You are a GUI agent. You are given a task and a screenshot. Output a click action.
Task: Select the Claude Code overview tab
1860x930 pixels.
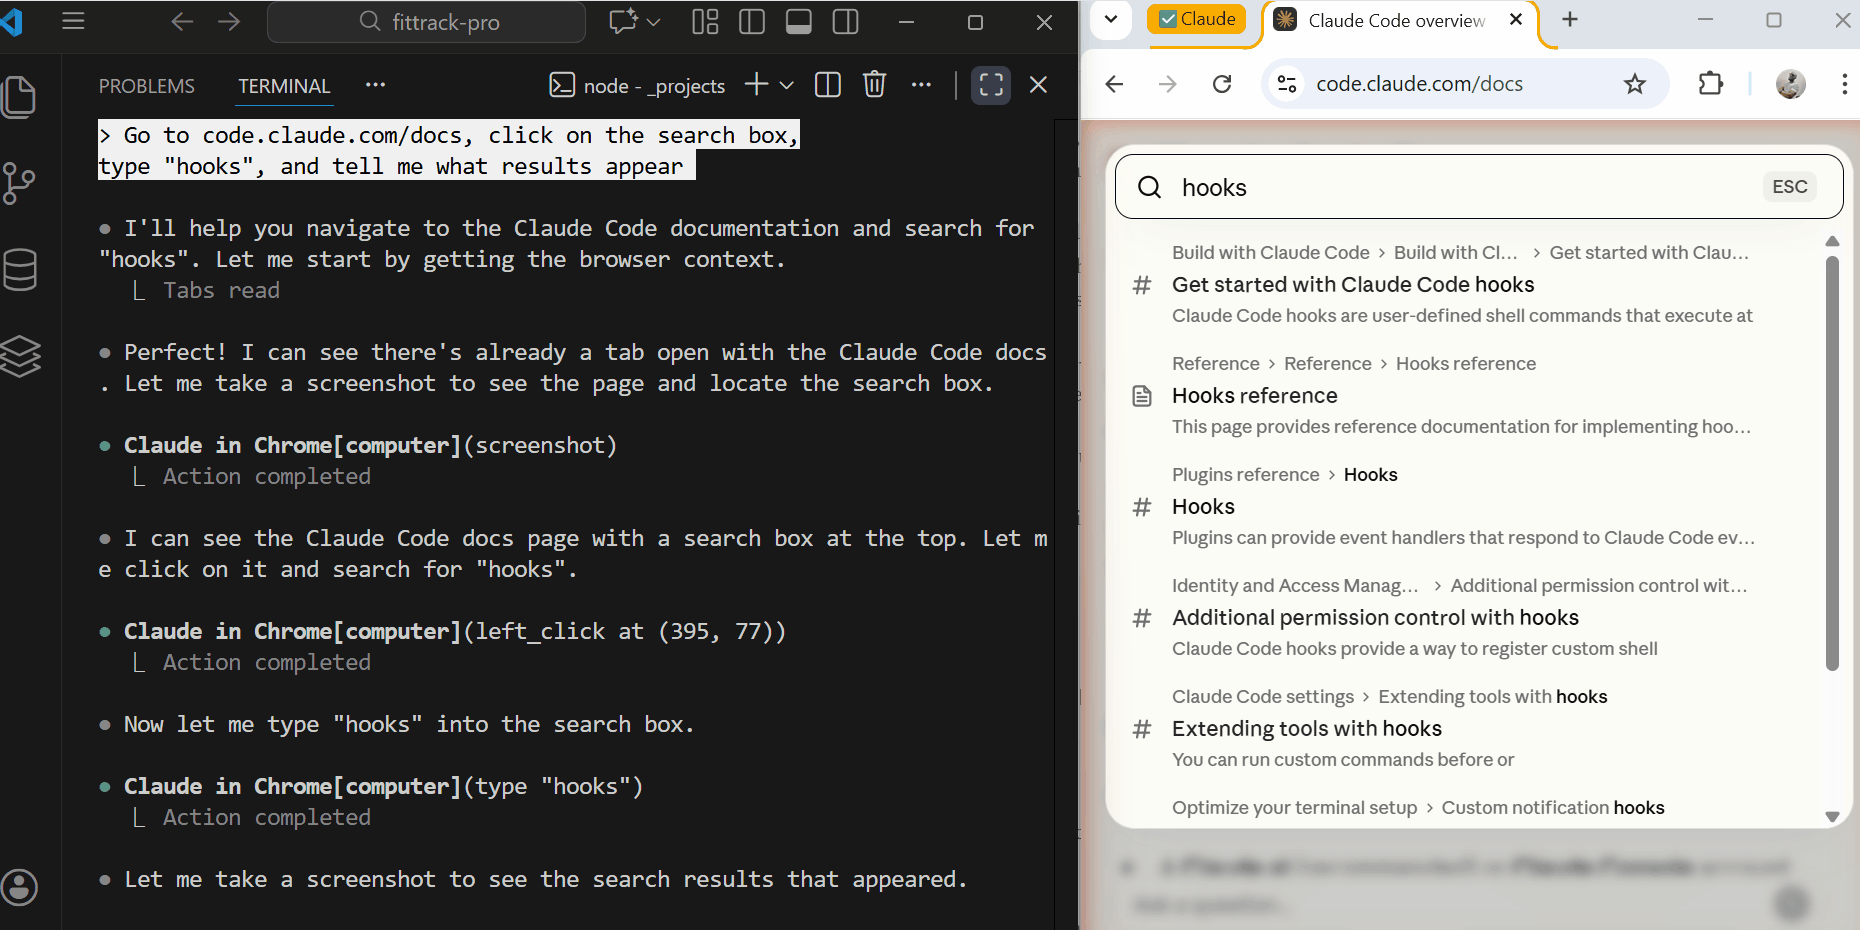click(1395, 20)
